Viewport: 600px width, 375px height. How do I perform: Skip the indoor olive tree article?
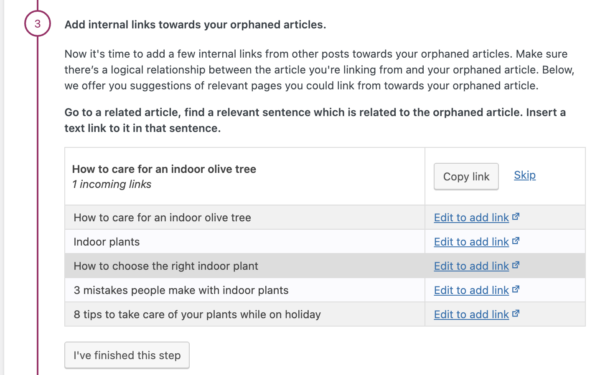pyautogui.click(x=524, y=175)
